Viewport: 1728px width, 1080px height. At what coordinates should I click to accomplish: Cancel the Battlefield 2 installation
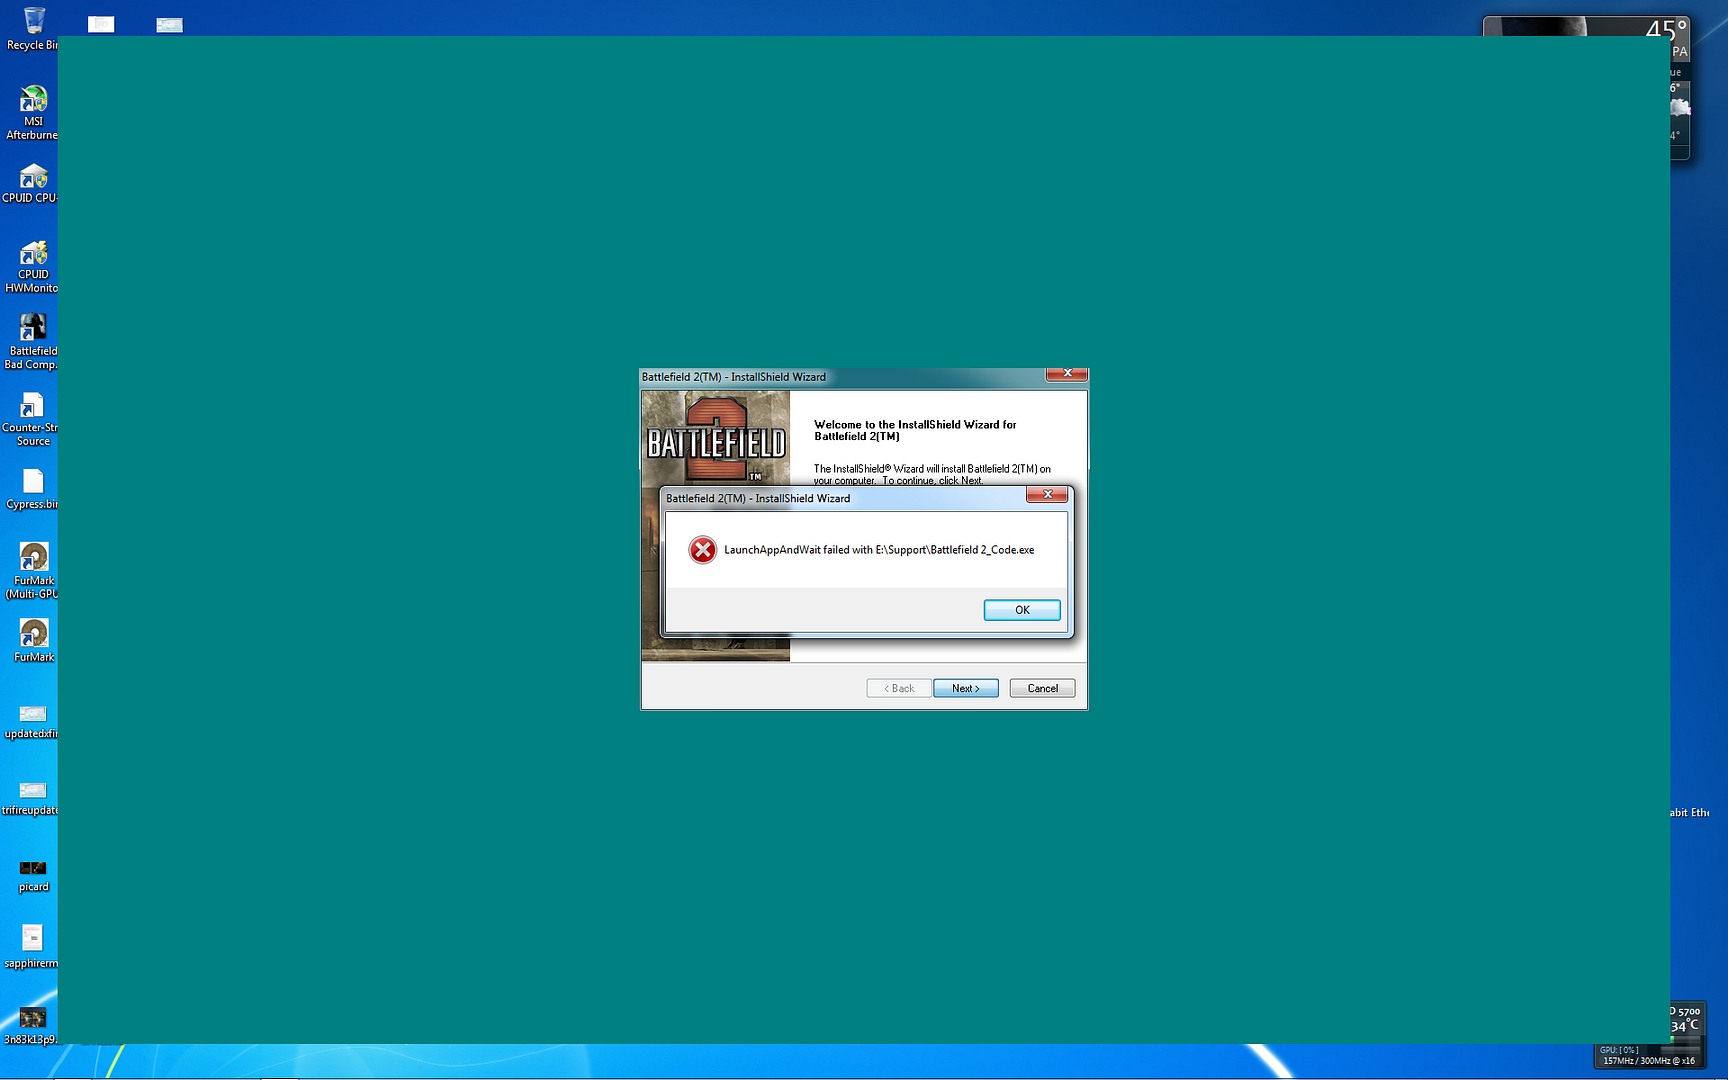(1041, 688)
